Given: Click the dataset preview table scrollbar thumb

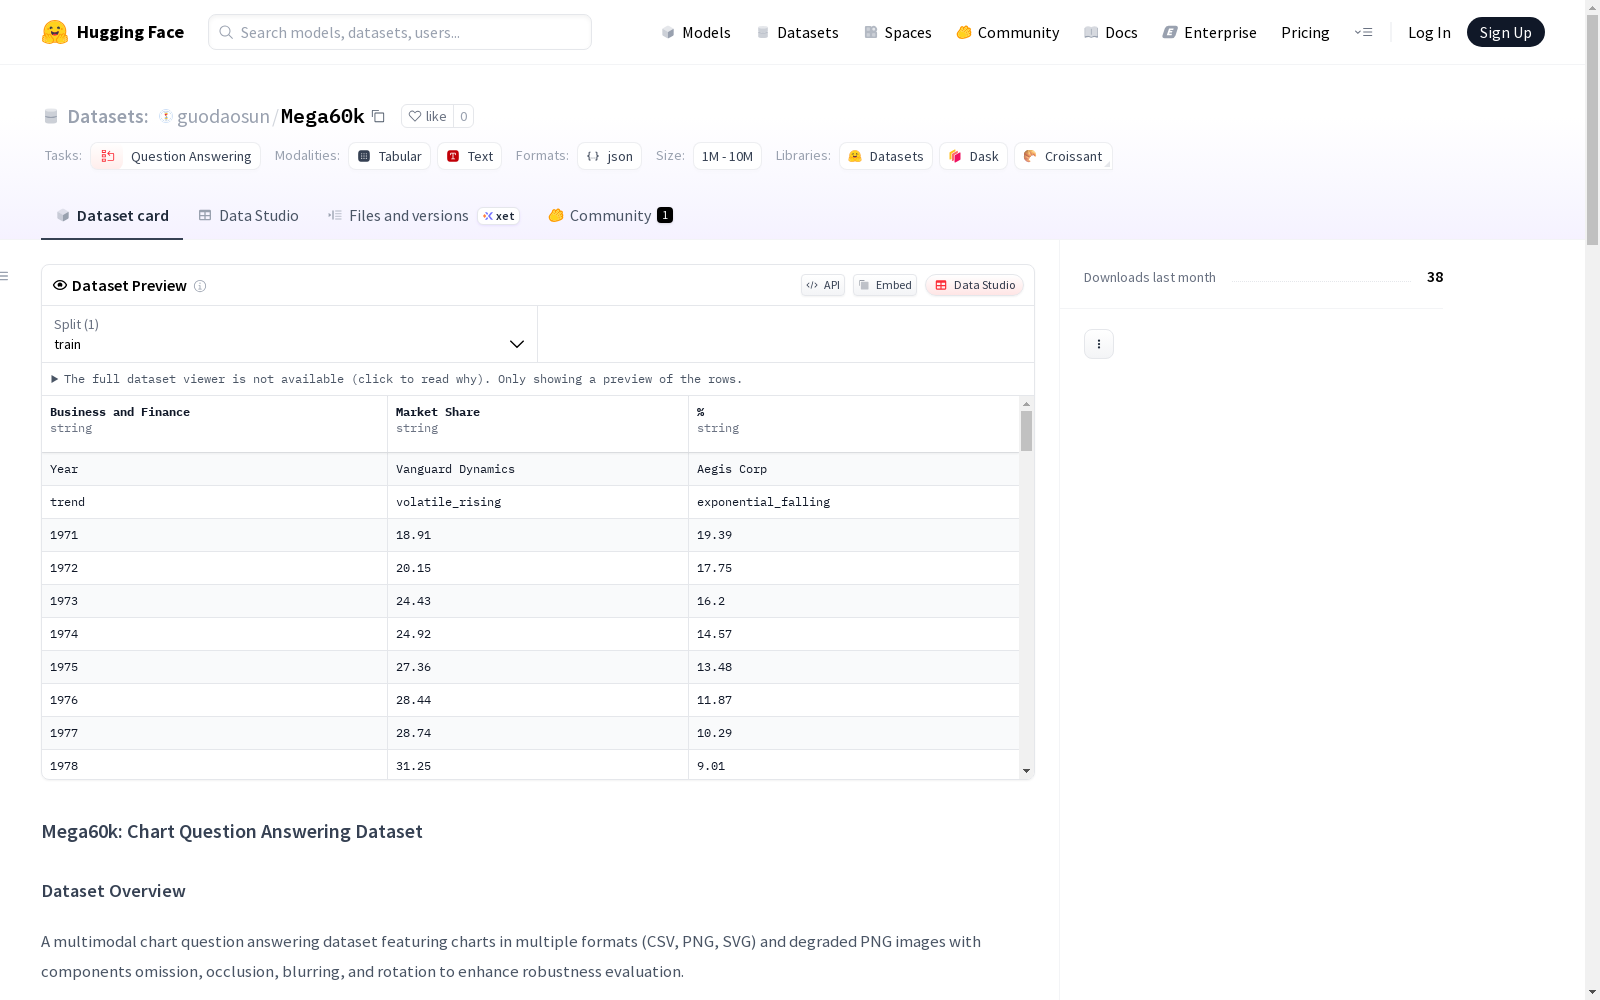Looking at the screenshot, I should tap(1026, 431).
